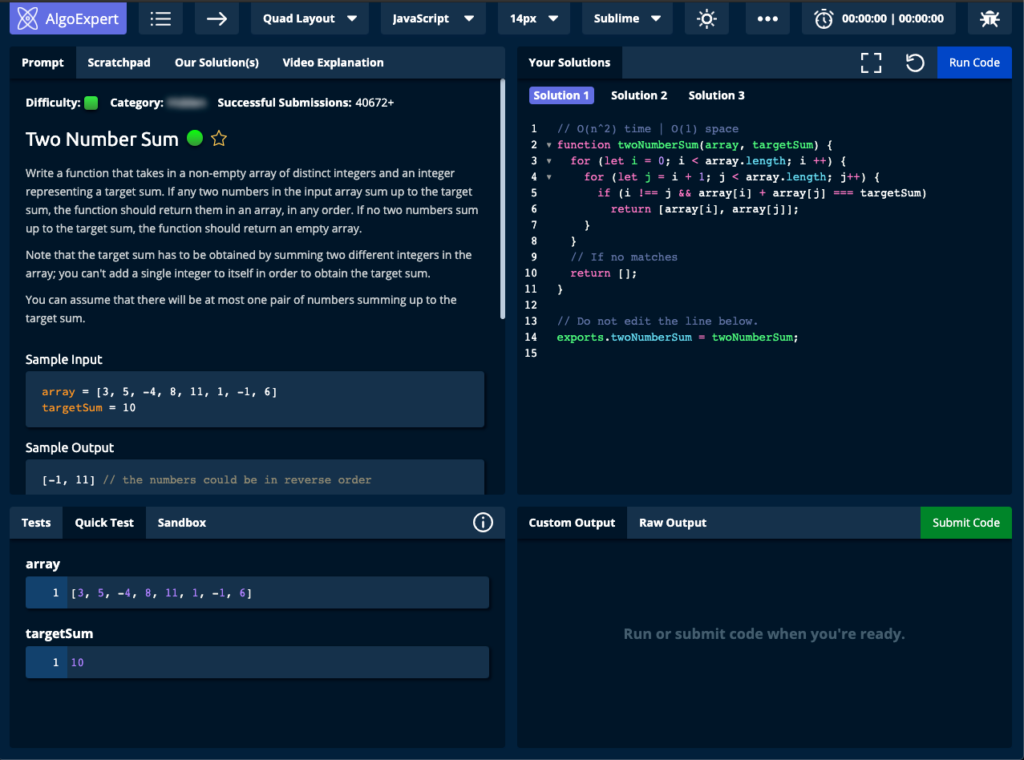Viewport: 1024px width, 760px height.
Task: Select Solution 2 tab
Action: pos(639,95)
